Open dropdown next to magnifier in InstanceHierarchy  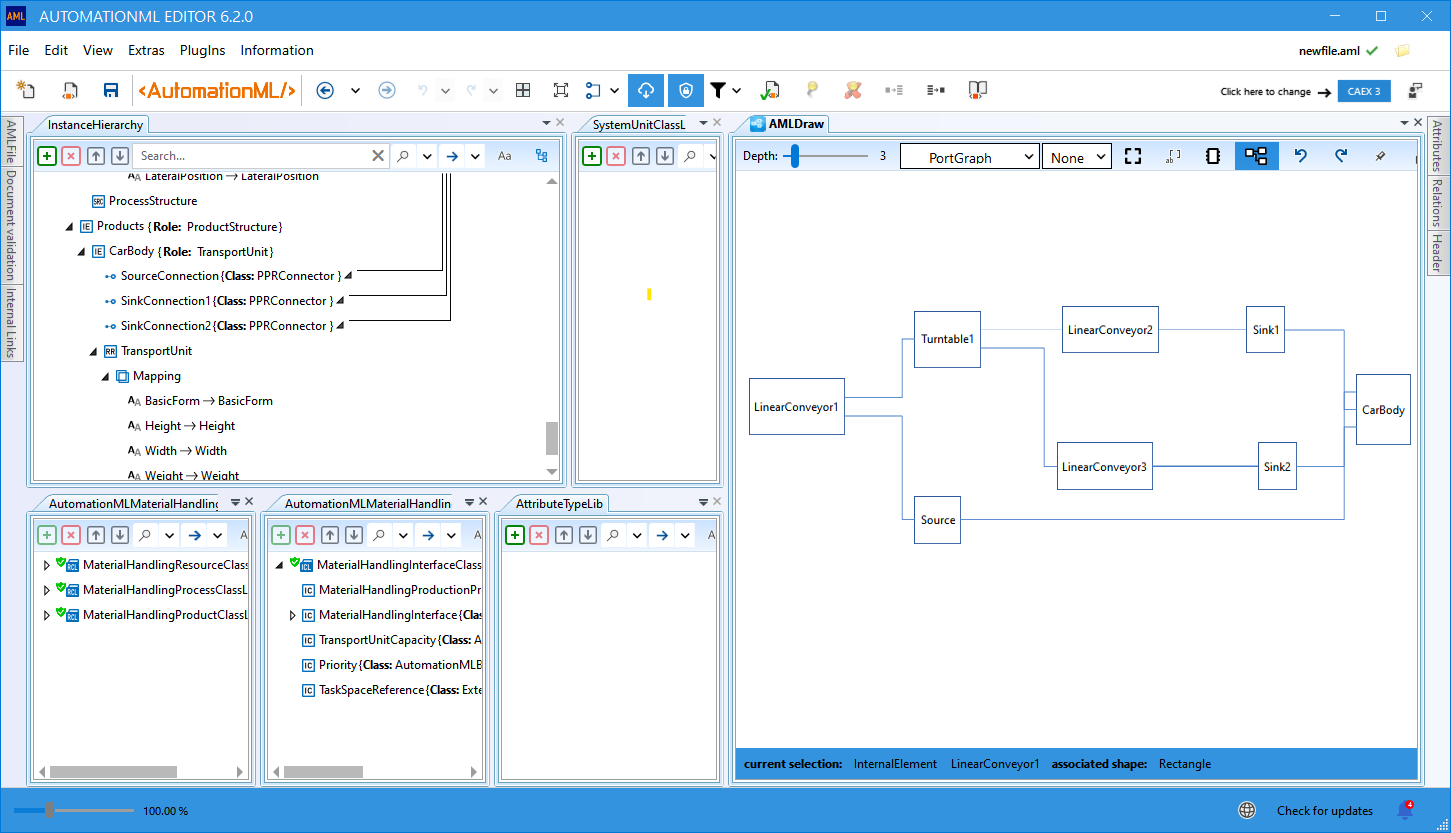427,156
